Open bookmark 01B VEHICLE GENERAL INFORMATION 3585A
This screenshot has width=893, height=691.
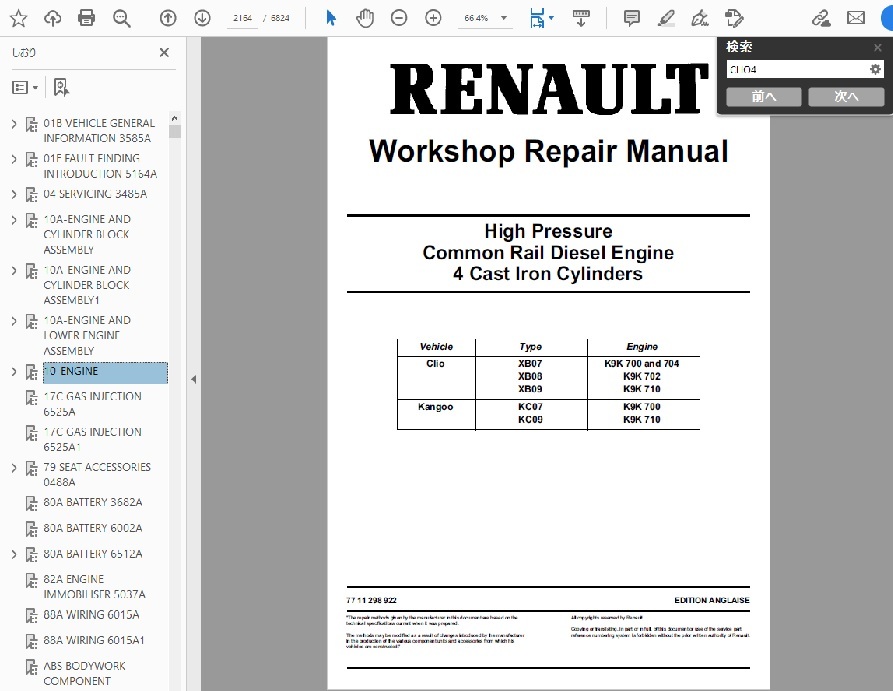pyautogui.click(x=99, y=130)
